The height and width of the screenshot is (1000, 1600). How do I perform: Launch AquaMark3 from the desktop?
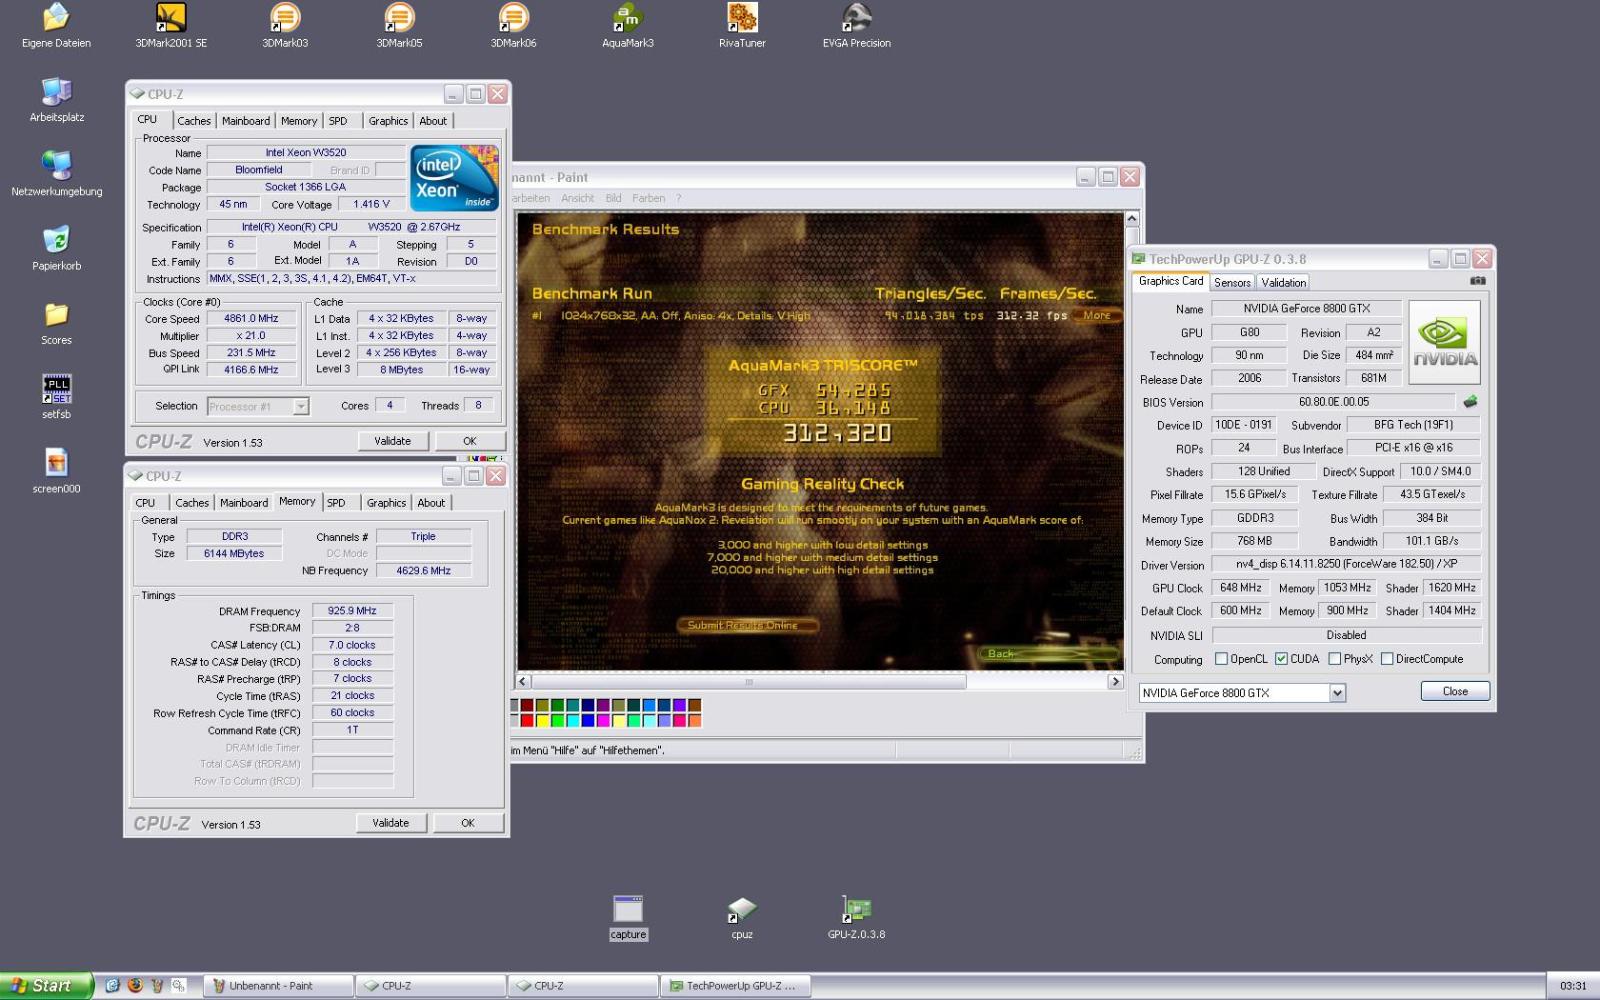(x=628, y=25)
